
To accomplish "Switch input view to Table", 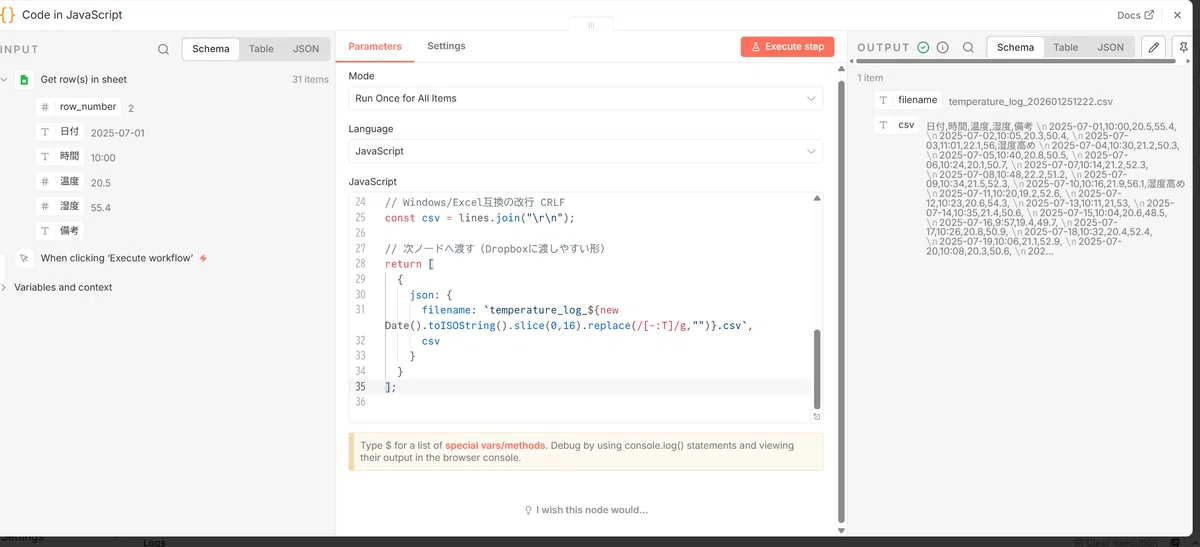I will coord(261,48).
